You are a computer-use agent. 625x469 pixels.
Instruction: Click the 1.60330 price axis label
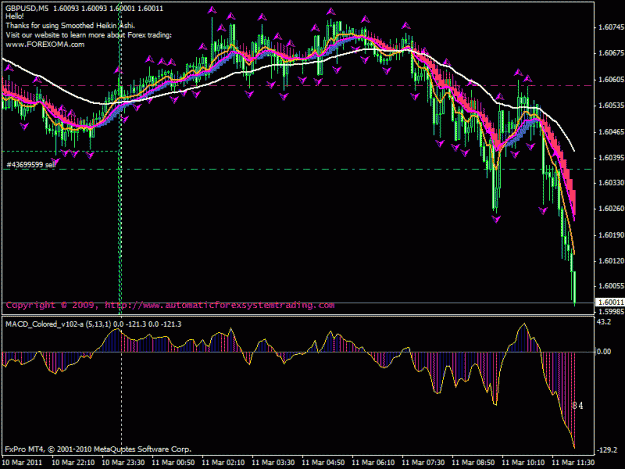click(x=611, y=183)
